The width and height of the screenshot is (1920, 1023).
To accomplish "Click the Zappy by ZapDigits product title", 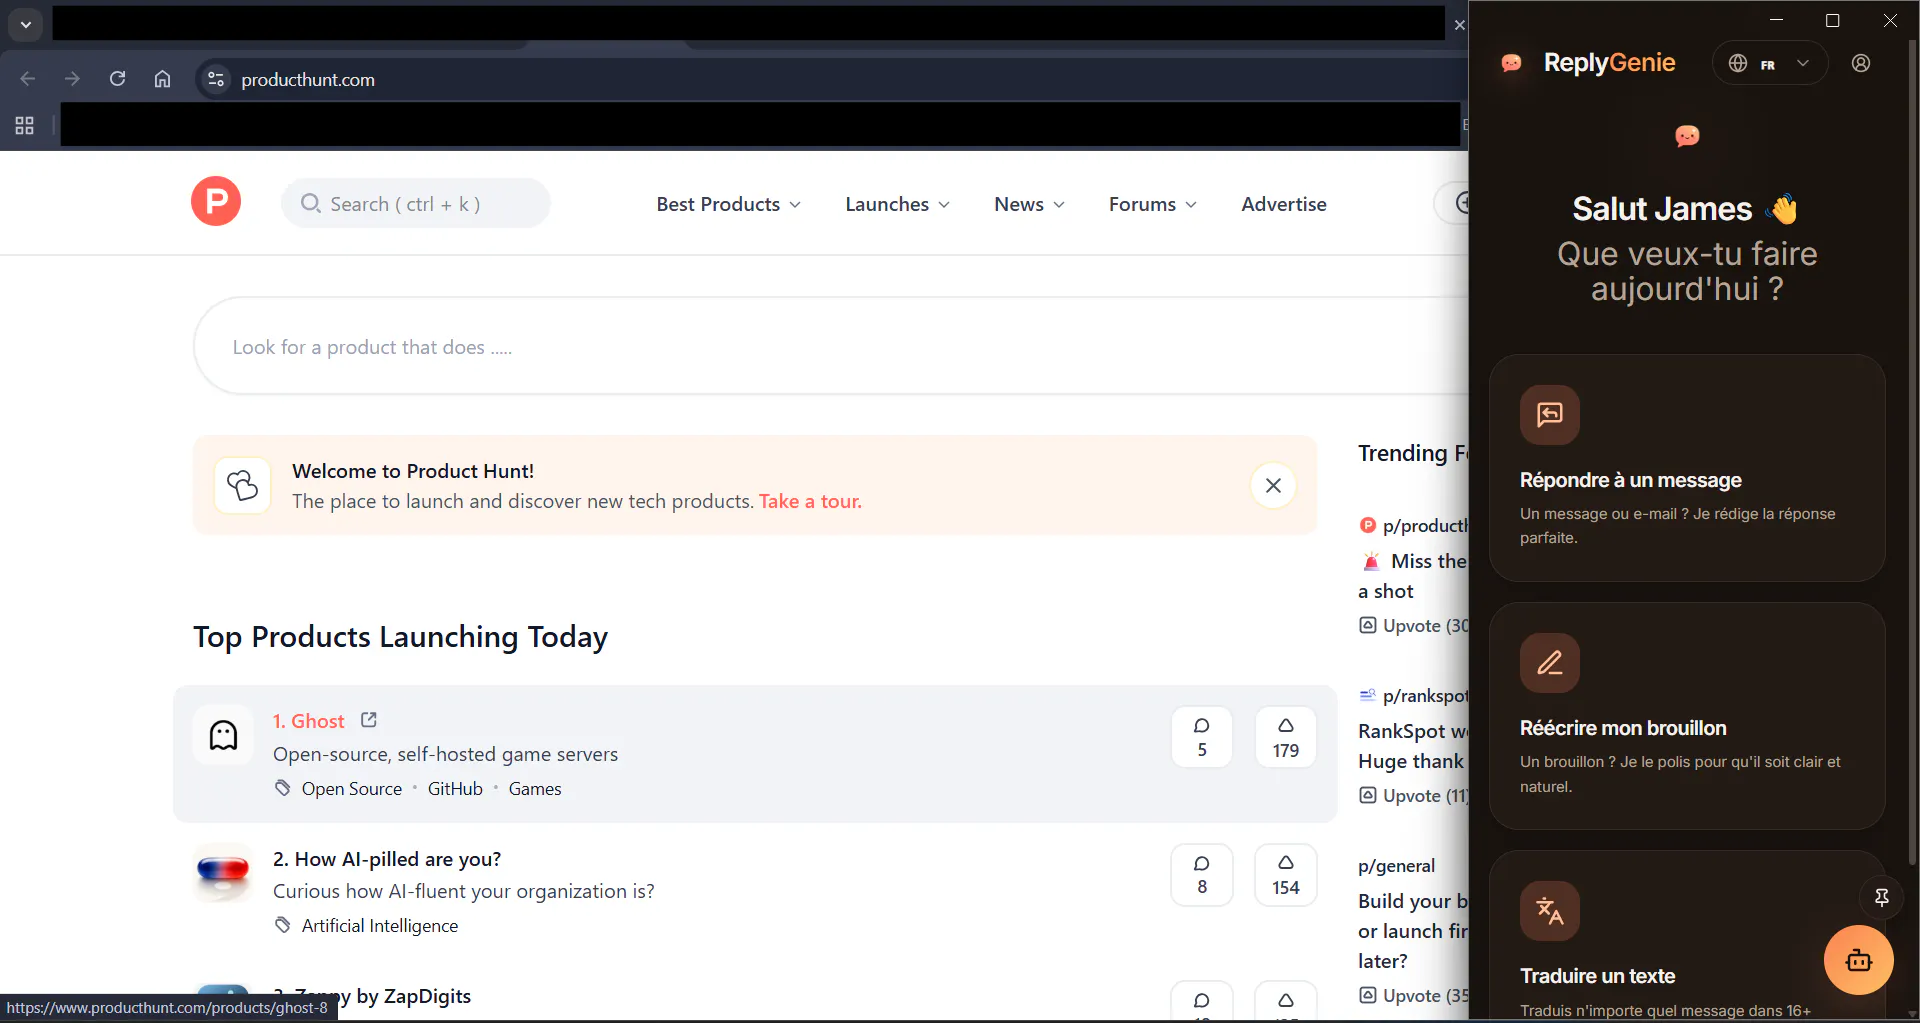I will [372, 996].
